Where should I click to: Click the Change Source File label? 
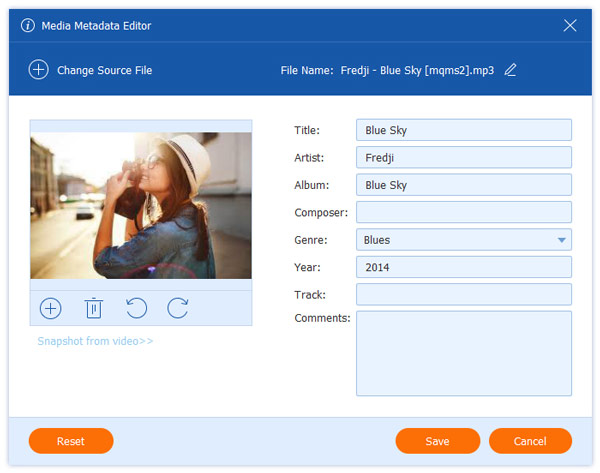click(104, 71)
